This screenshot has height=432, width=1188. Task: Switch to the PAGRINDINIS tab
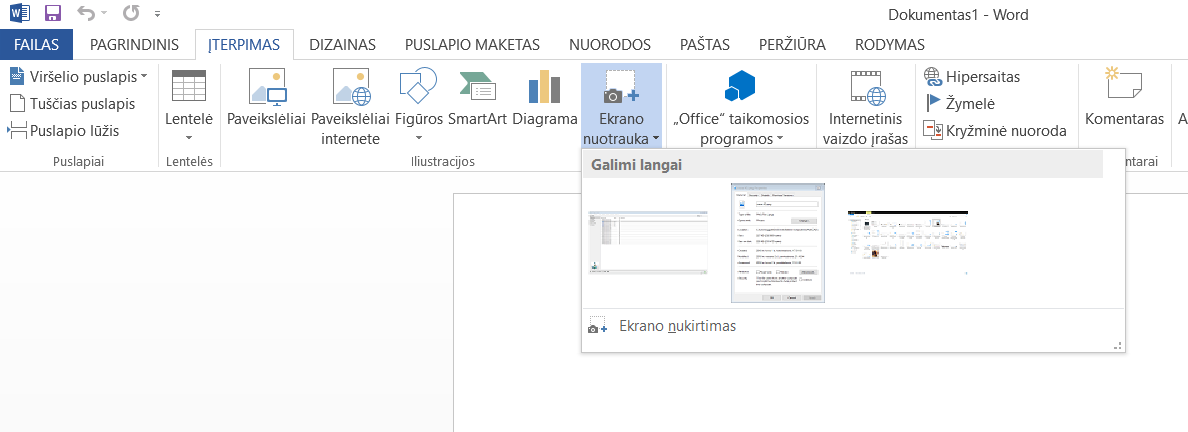tap(134, 45)
